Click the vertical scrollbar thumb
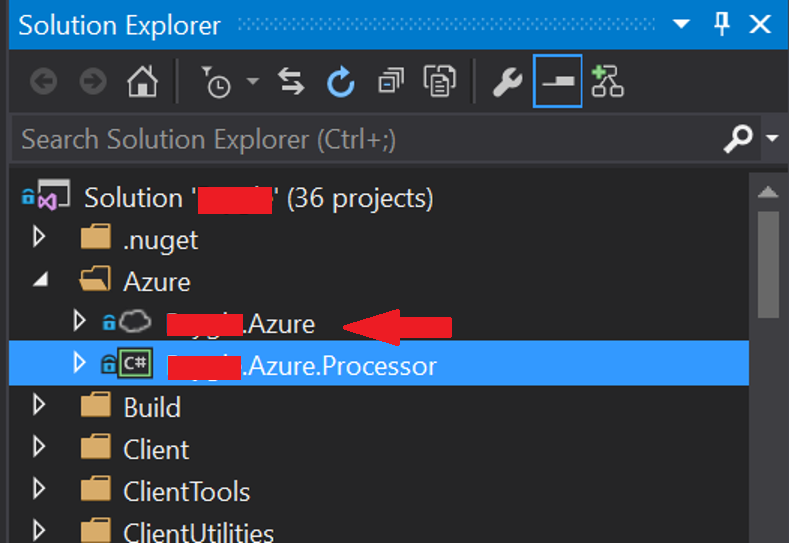 point(768,260)
